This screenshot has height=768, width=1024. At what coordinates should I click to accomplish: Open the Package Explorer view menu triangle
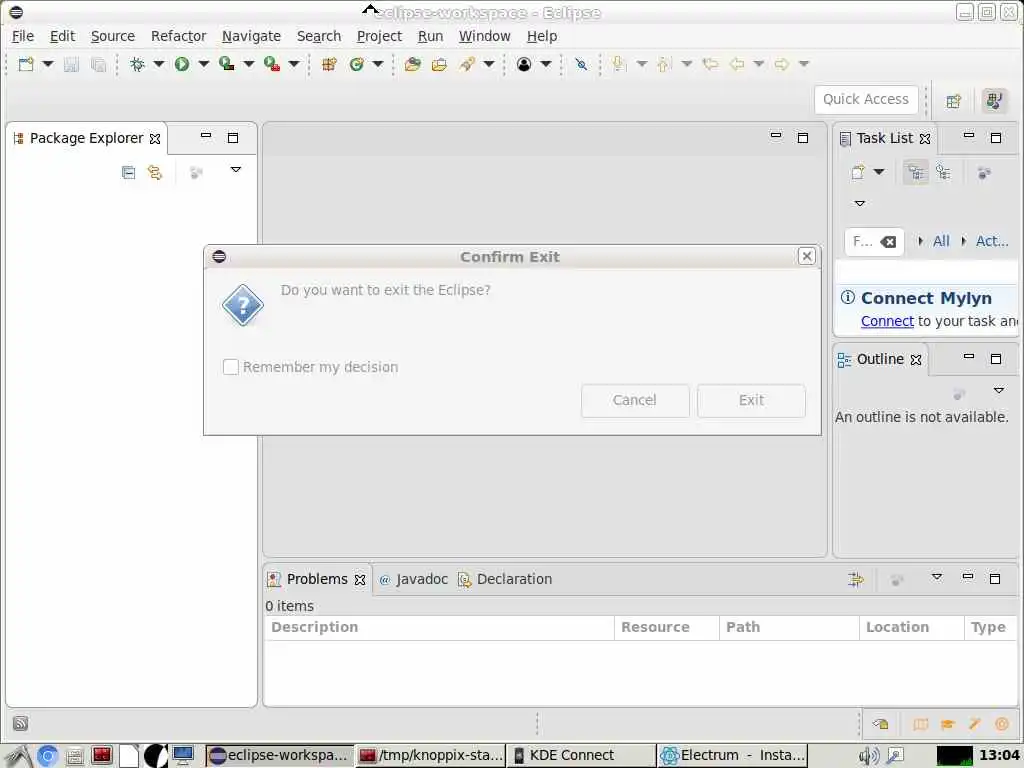click(236, 170)
